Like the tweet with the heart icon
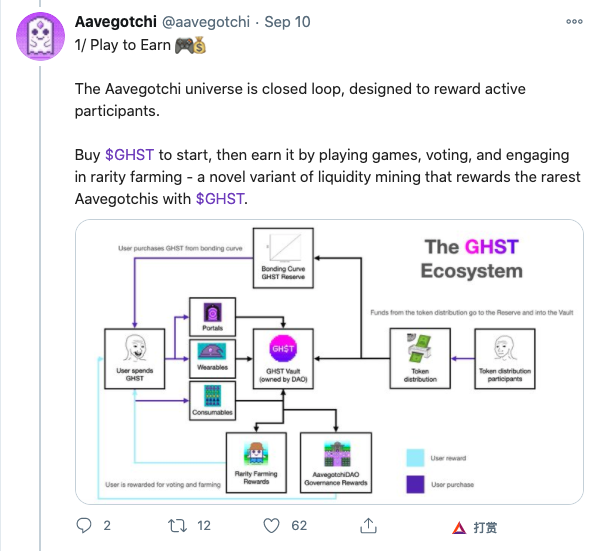Screen dimensions: 598x551 272,525
